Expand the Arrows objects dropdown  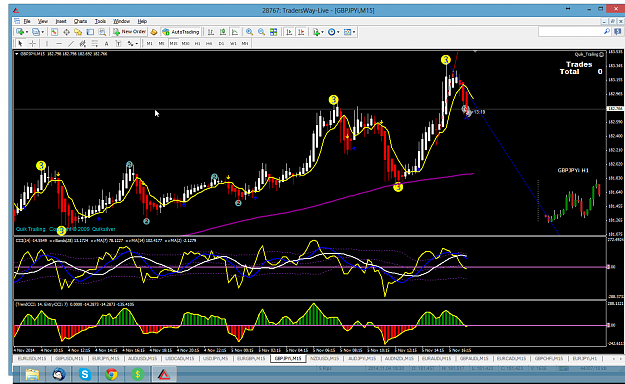click(137, 43)
